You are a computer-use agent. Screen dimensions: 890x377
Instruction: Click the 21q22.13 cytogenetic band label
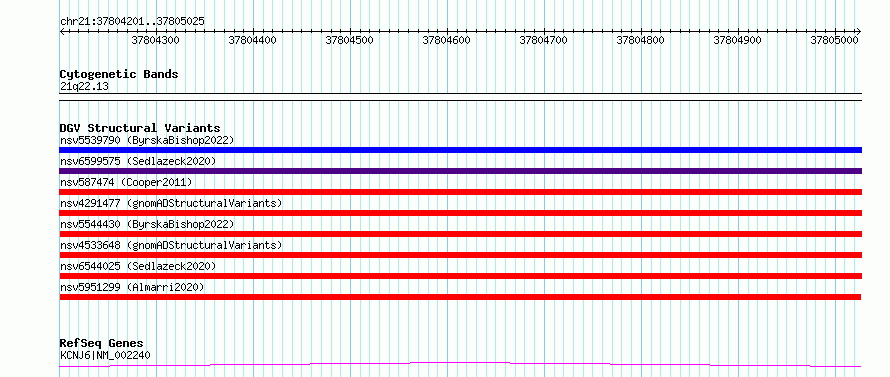[x=84, y=87]
